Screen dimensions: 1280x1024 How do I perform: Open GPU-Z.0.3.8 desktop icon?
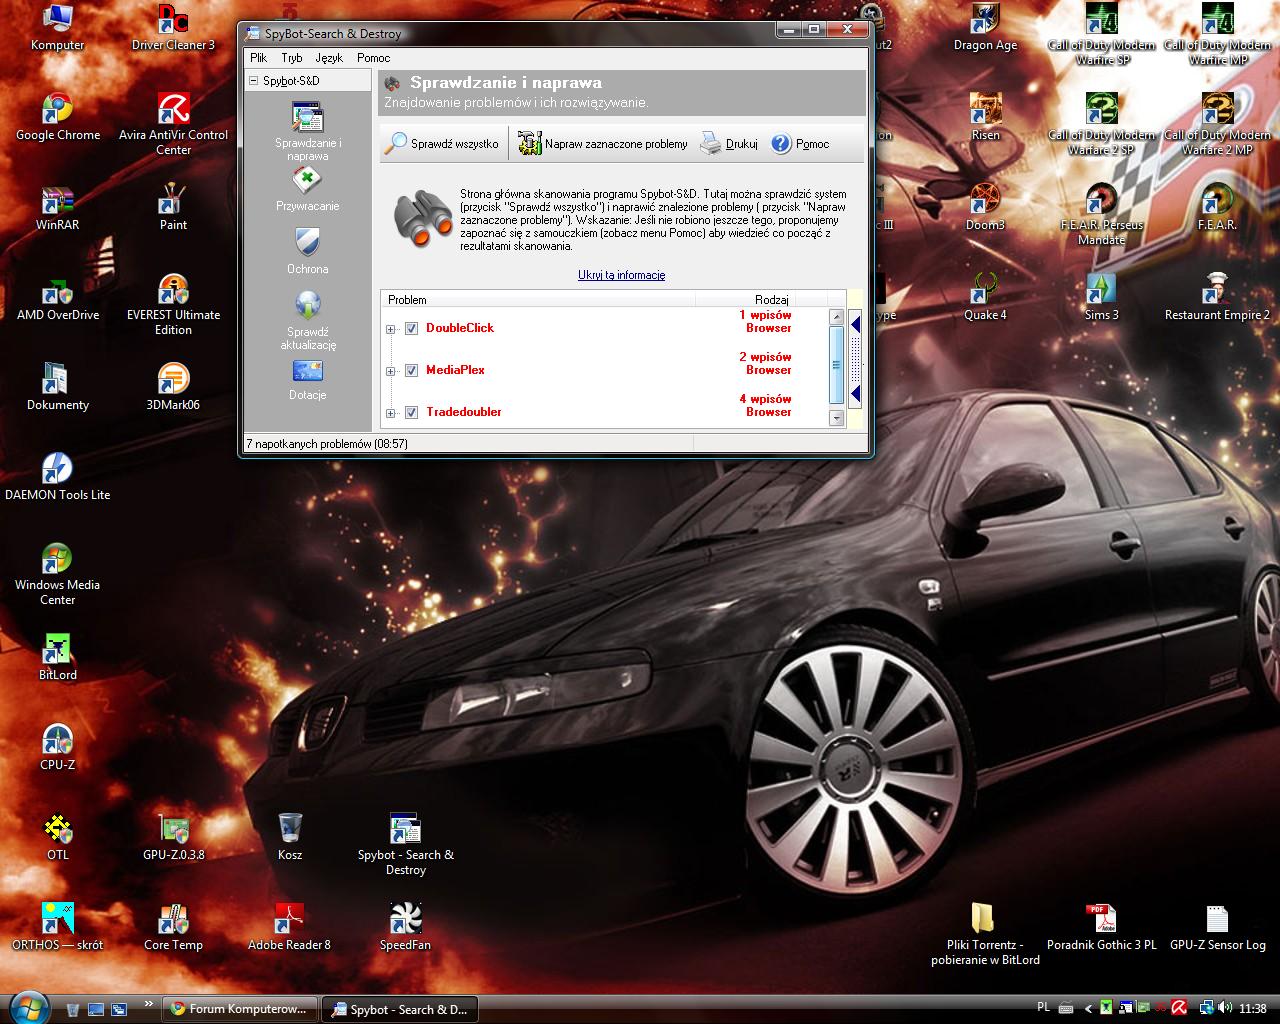click(174, 837)
